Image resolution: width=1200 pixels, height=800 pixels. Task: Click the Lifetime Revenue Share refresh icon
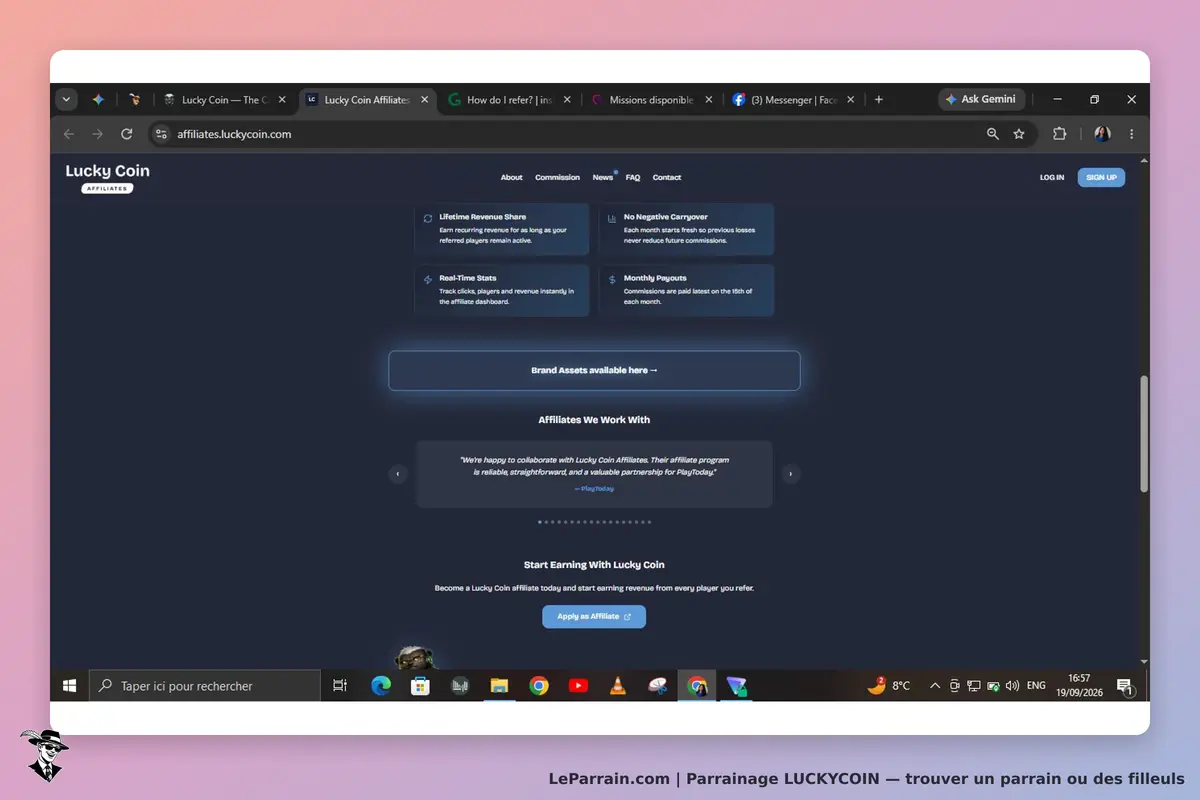click(428, 218)
